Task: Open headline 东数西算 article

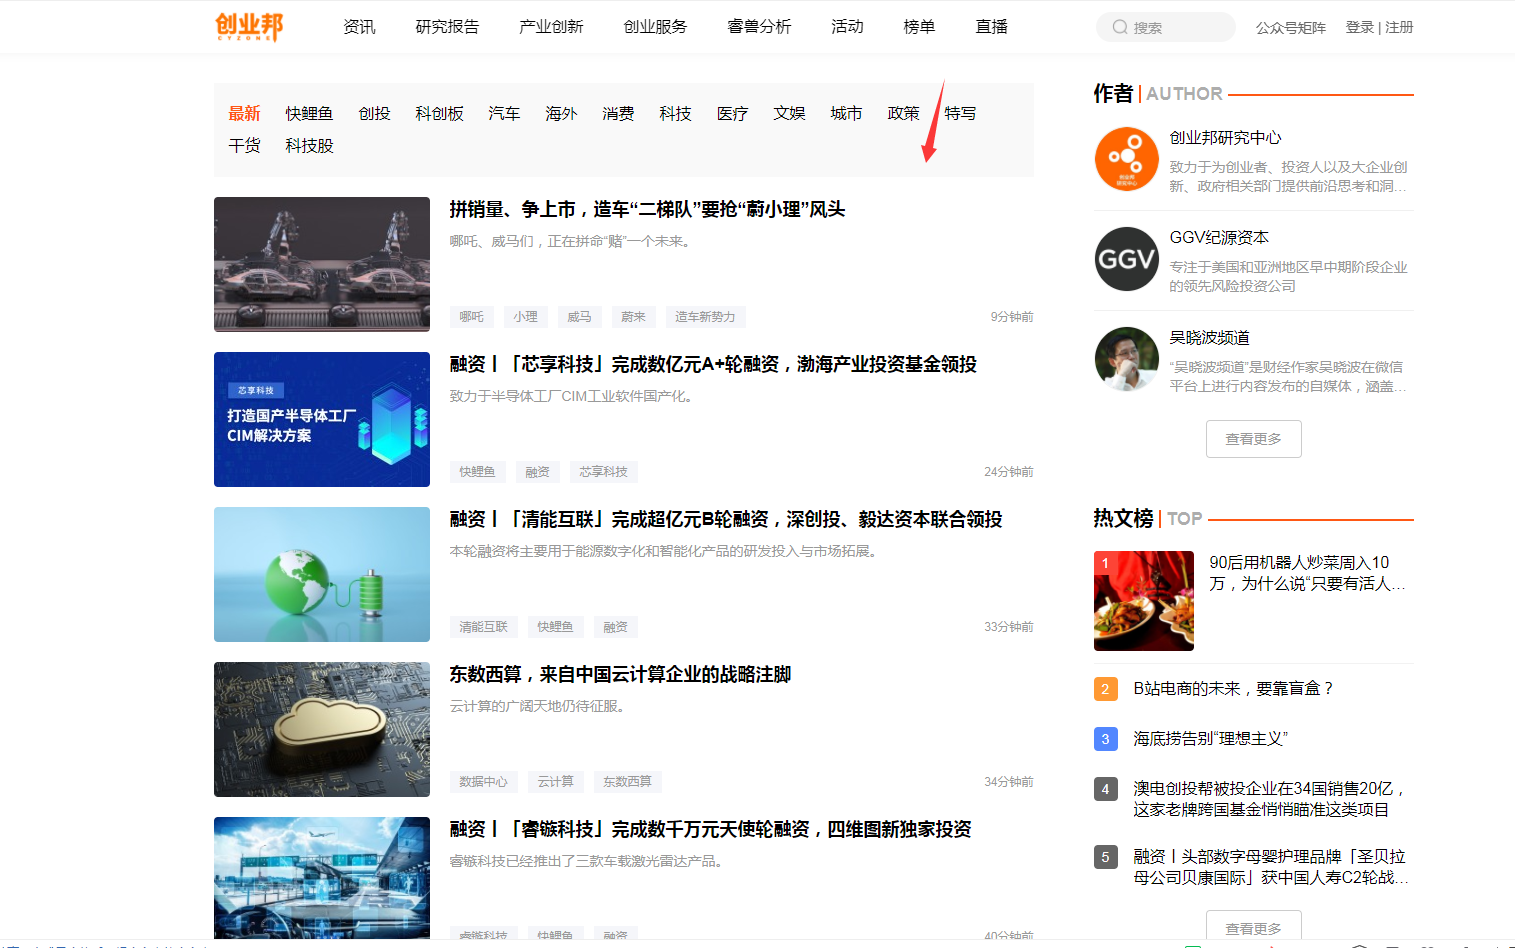Action: [x=620, y=674]
